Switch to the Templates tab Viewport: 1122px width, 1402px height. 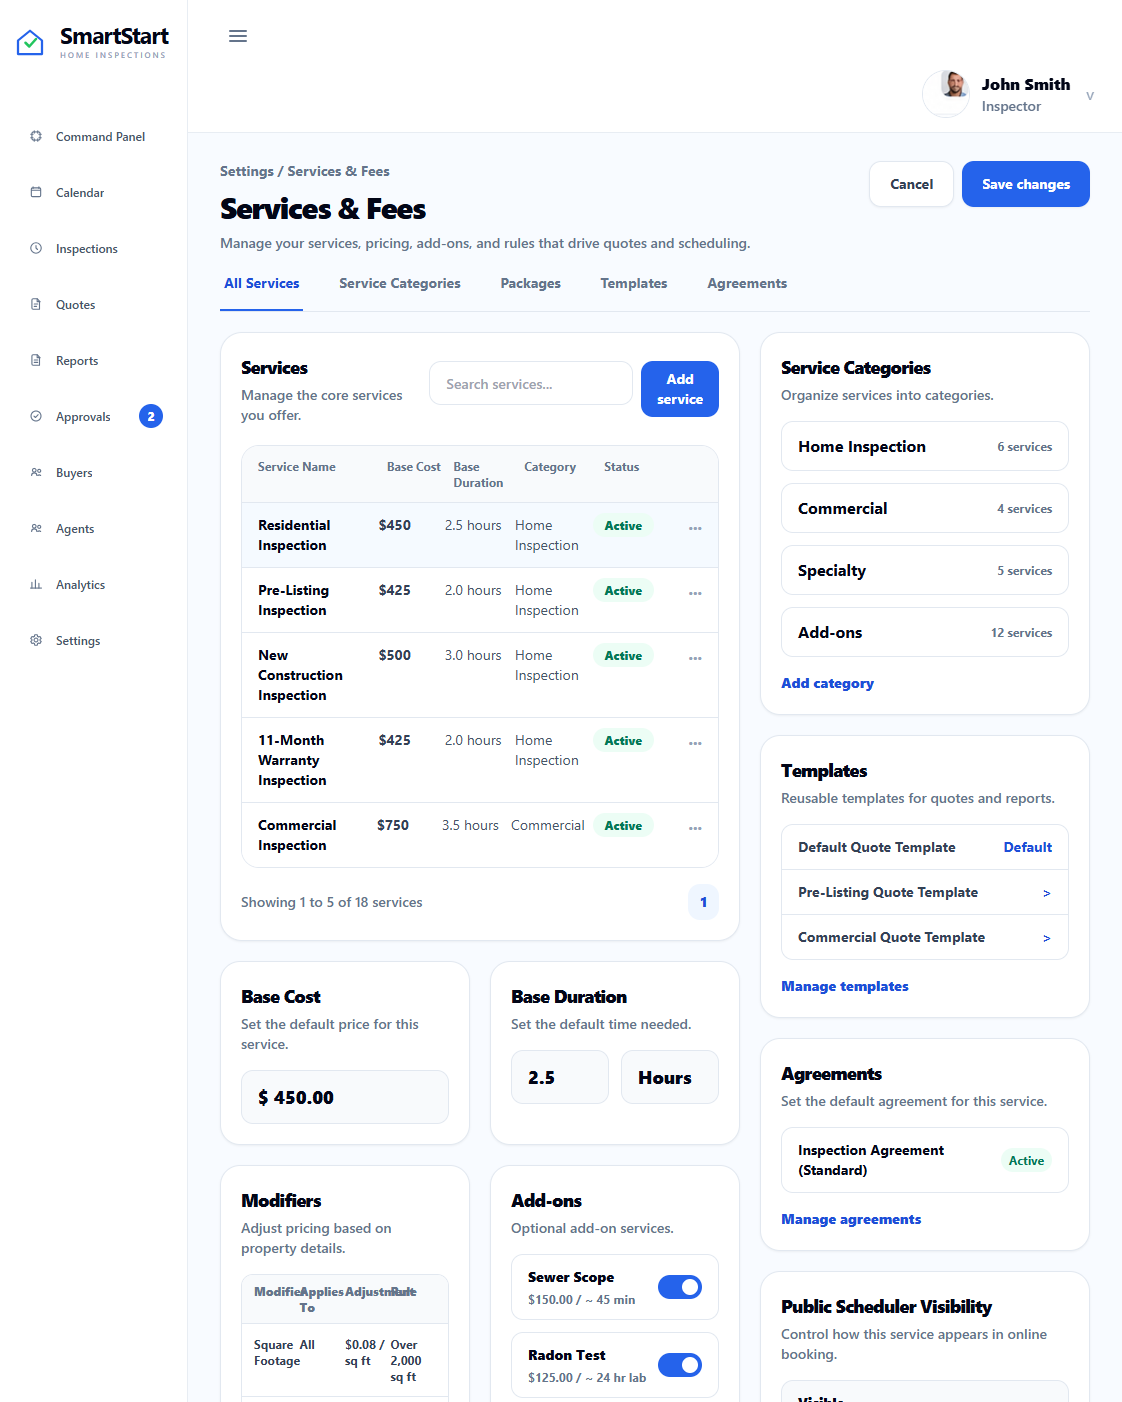tap(634, 284)
